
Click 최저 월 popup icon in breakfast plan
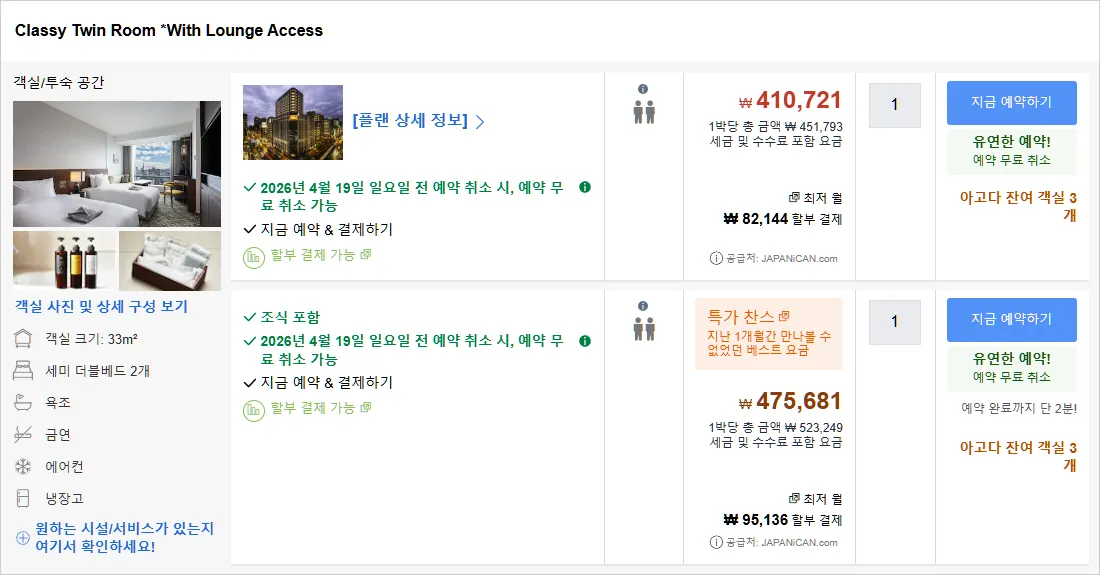click(x=794, y=499)
